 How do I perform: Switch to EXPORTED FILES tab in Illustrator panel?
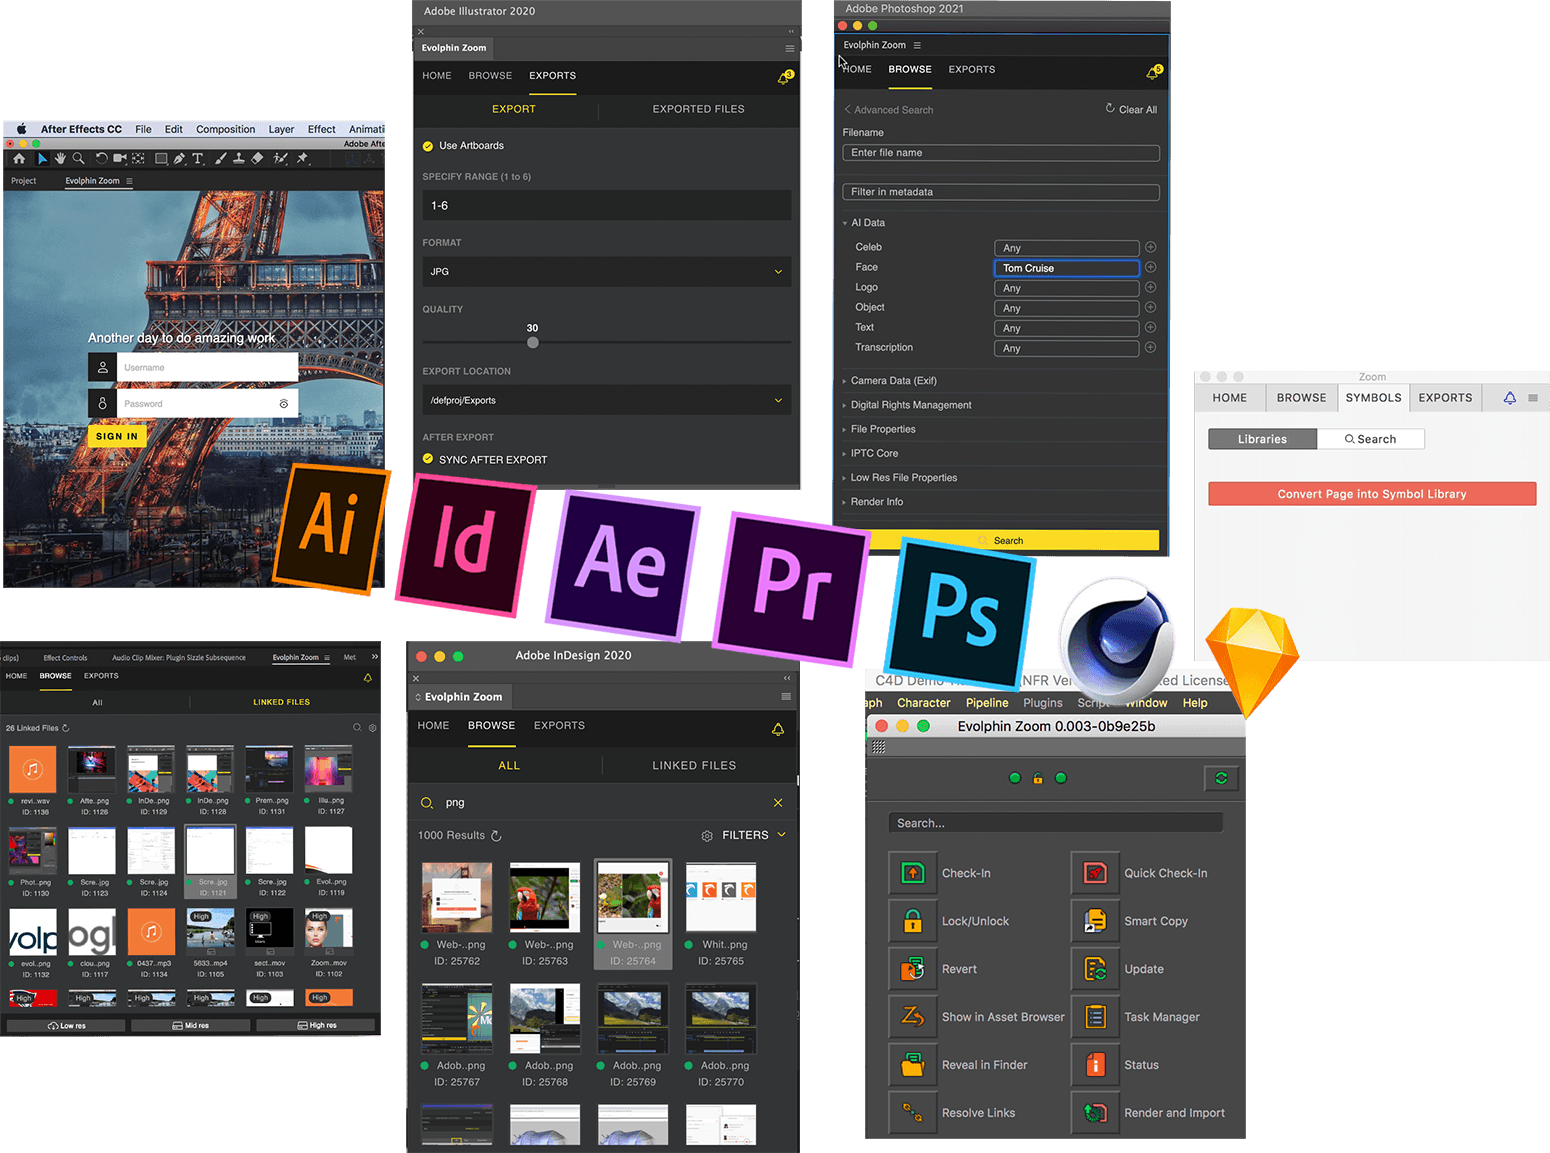point(698,109)
